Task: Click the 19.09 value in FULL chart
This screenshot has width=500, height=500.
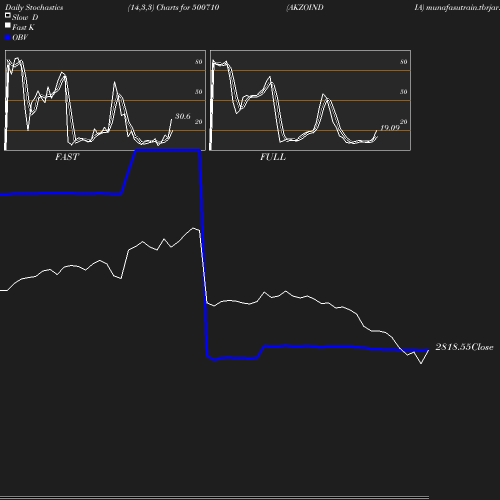Action: click(390, 128)
